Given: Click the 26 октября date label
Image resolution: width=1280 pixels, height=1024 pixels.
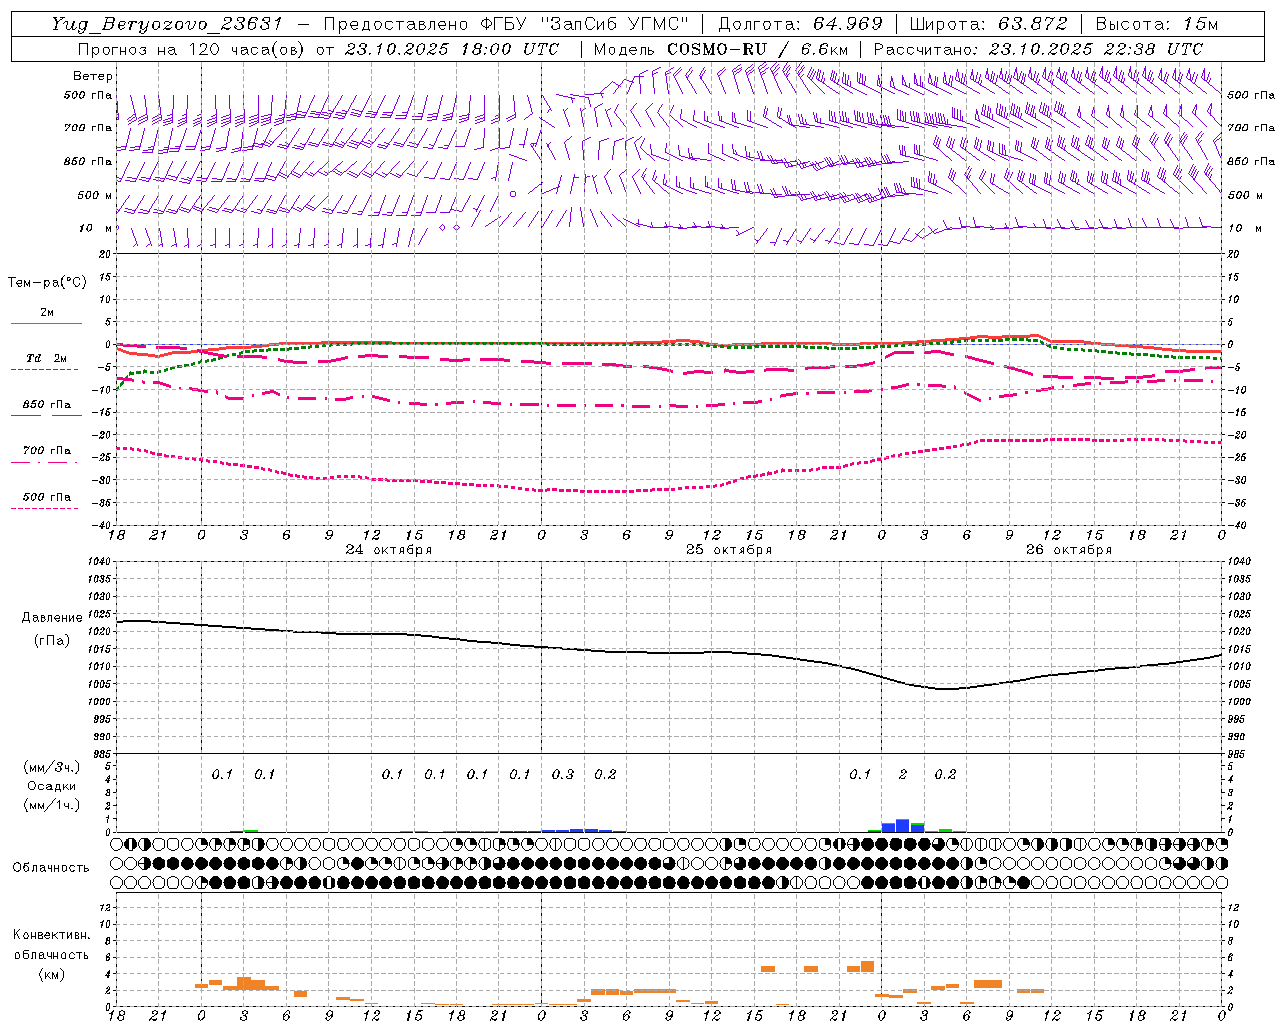Looking at the screenshot, I should pyautogui.click(x=1069, y=550).
